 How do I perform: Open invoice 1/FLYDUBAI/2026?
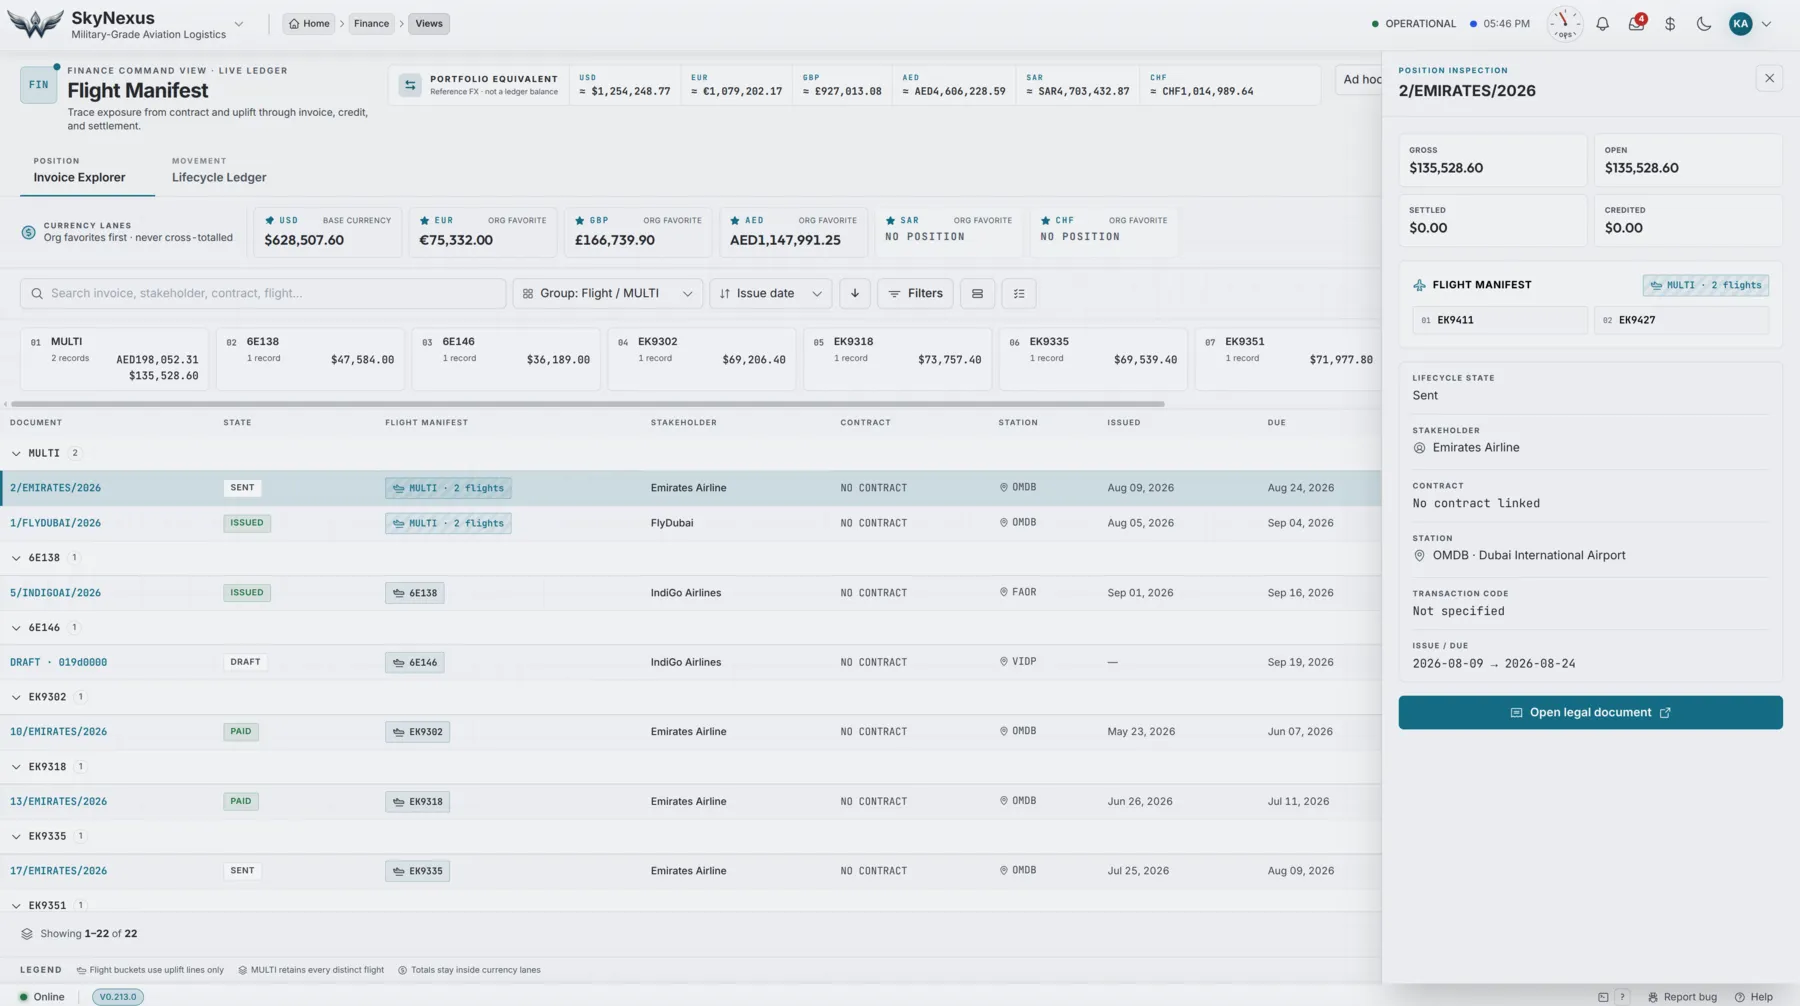pyautogui.click(x=55, y=523)
